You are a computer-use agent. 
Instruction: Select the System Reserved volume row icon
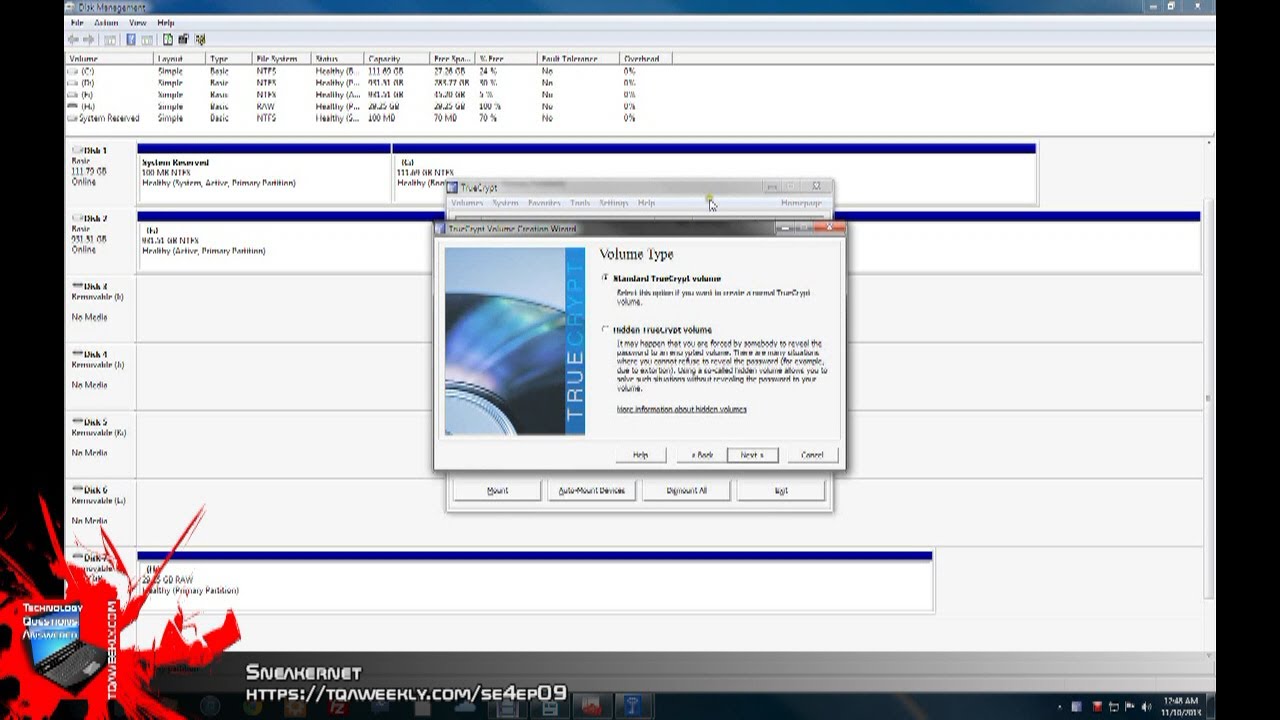pyautogui.click(x=73, y=118)
